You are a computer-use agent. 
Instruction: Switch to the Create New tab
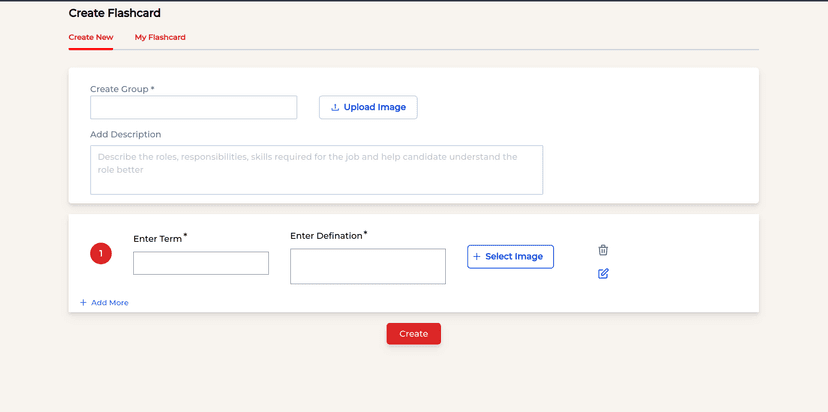click(91, 37)
